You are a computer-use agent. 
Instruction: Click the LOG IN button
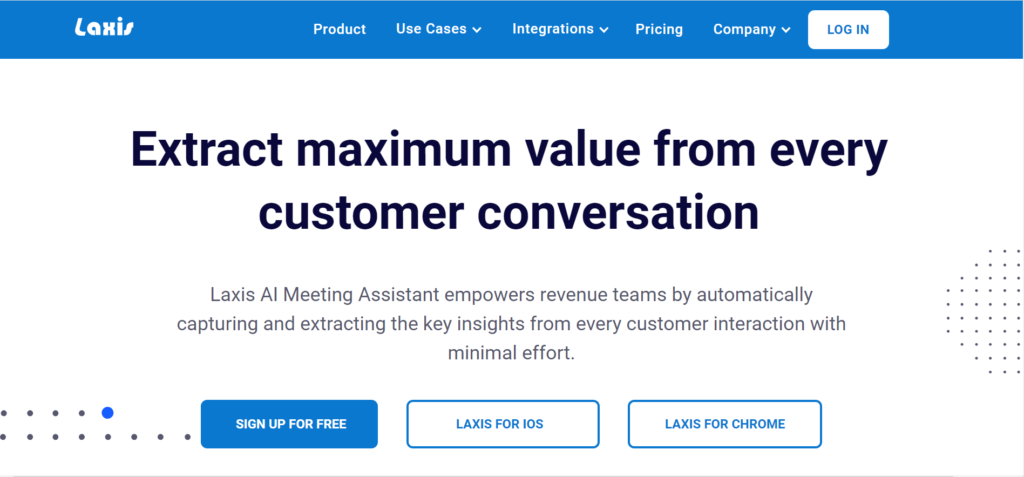(x=848, y=29)
